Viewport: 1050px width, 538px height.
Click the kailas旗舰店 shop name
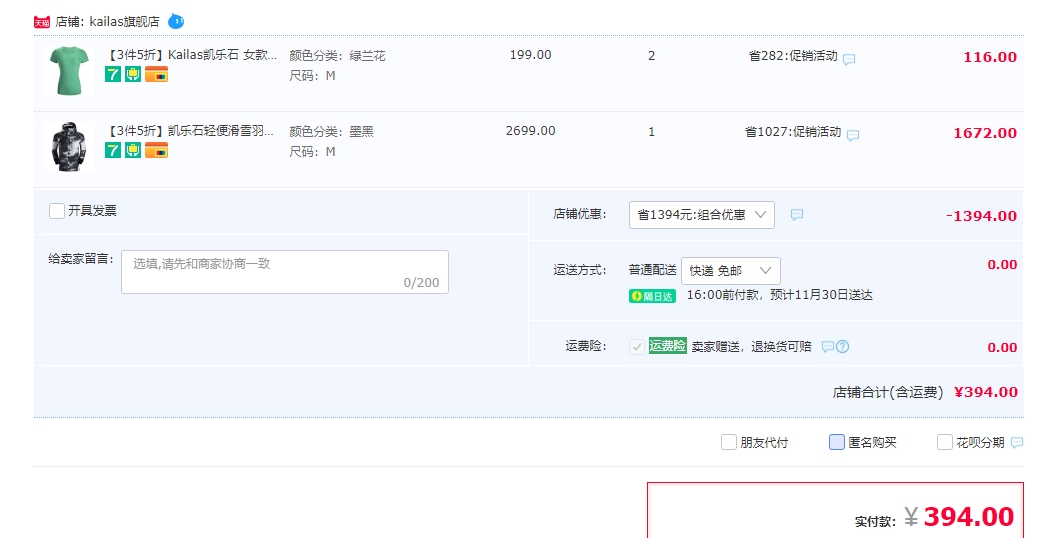[x=125, y=21]
